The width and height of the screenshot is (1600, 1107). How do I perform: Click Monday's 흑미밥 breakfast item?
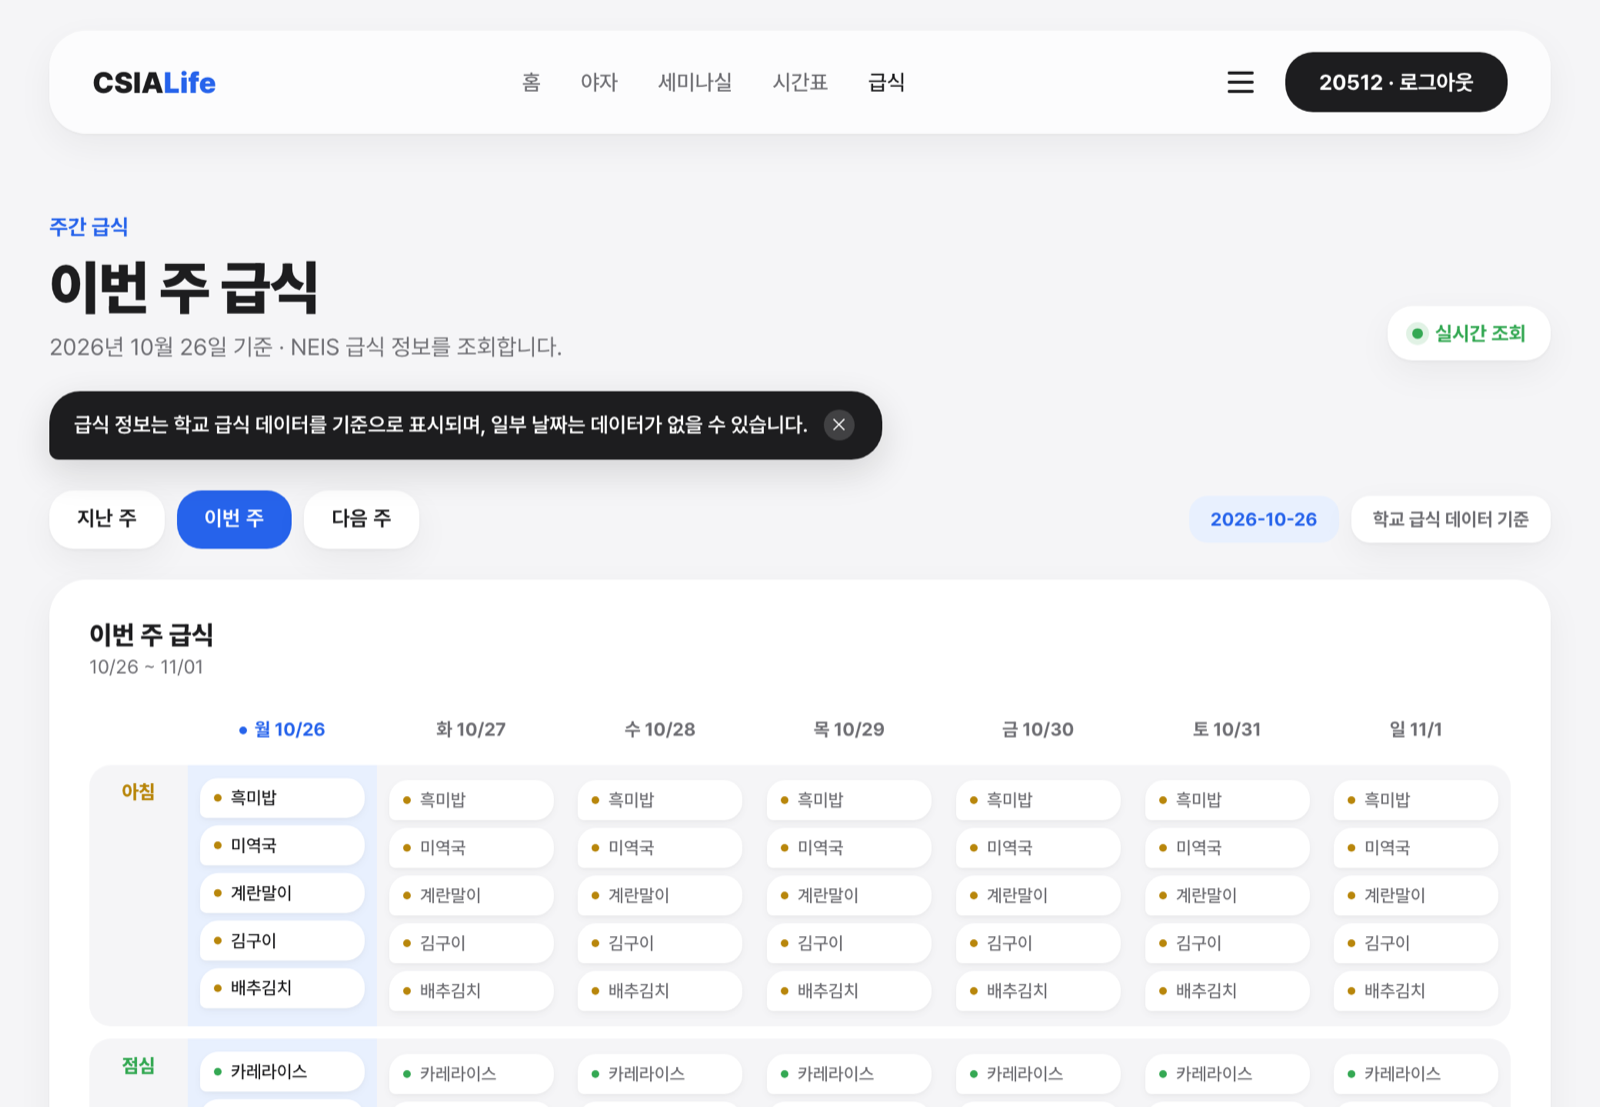pyautogui.click(x=282, y=798)
